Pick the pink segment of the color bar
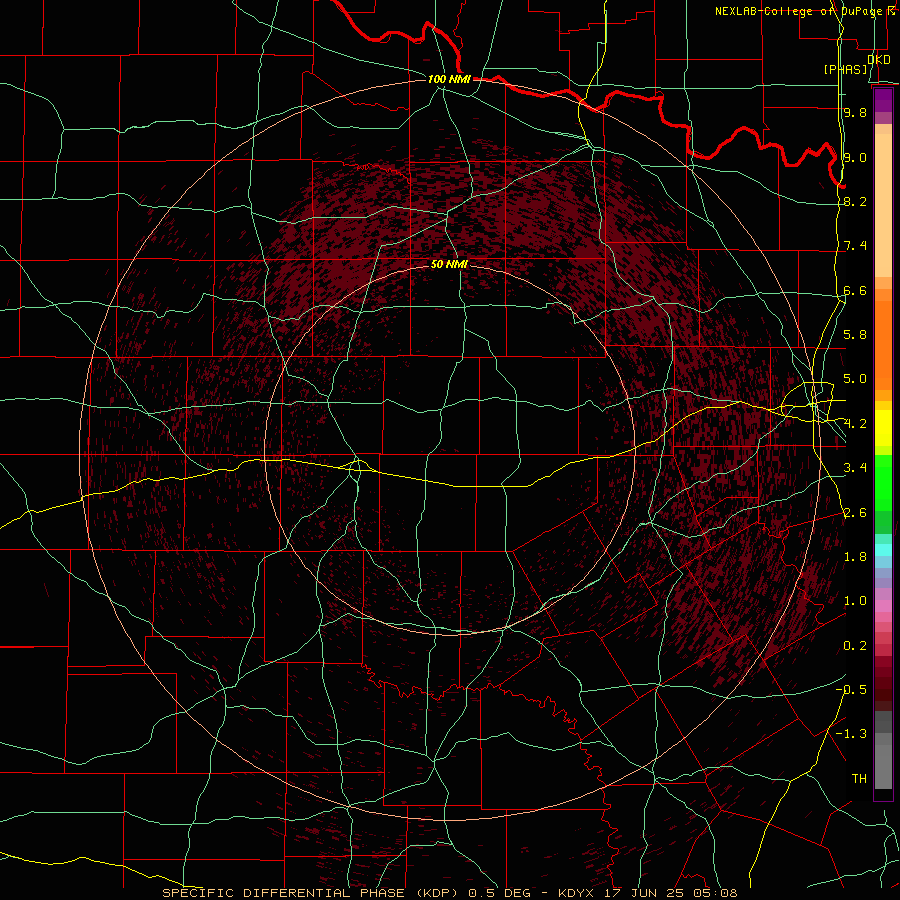The image size is (900, 900). (883, 606)
